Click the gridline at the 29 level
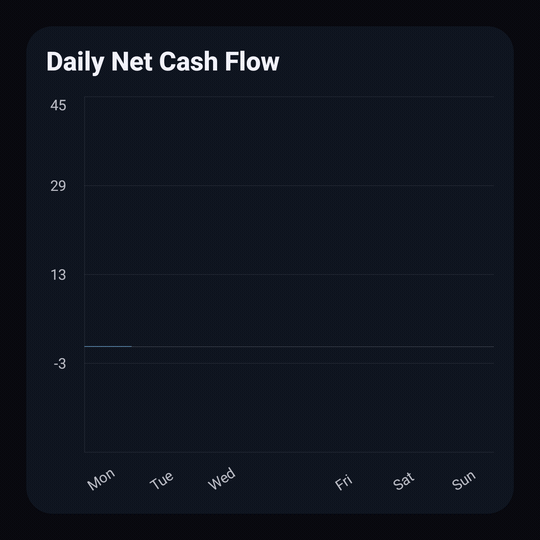540x540 pixels. point(289,186)
